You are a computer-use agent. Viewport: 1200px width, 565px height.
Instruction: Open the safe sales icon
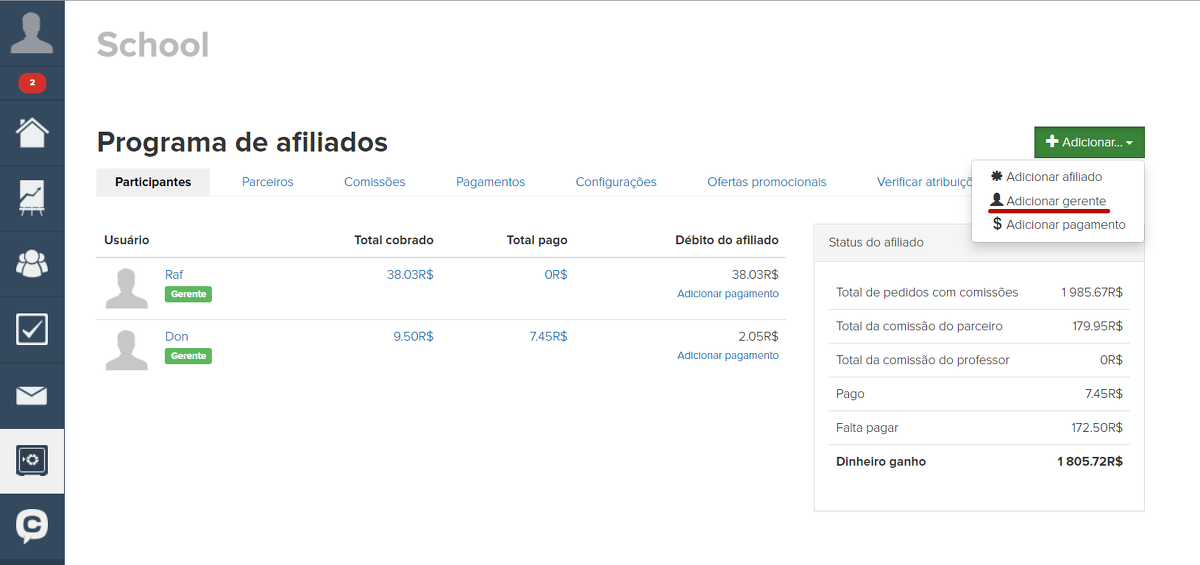tap(32, 460)
